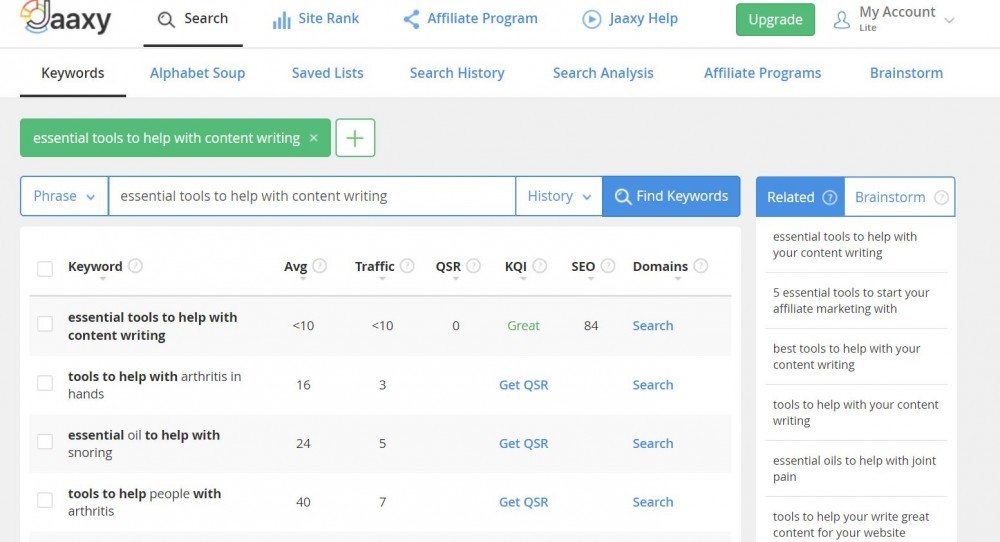
Task: Get QSR for arthritis in hands keyword
Action: (x=523, y=385)
